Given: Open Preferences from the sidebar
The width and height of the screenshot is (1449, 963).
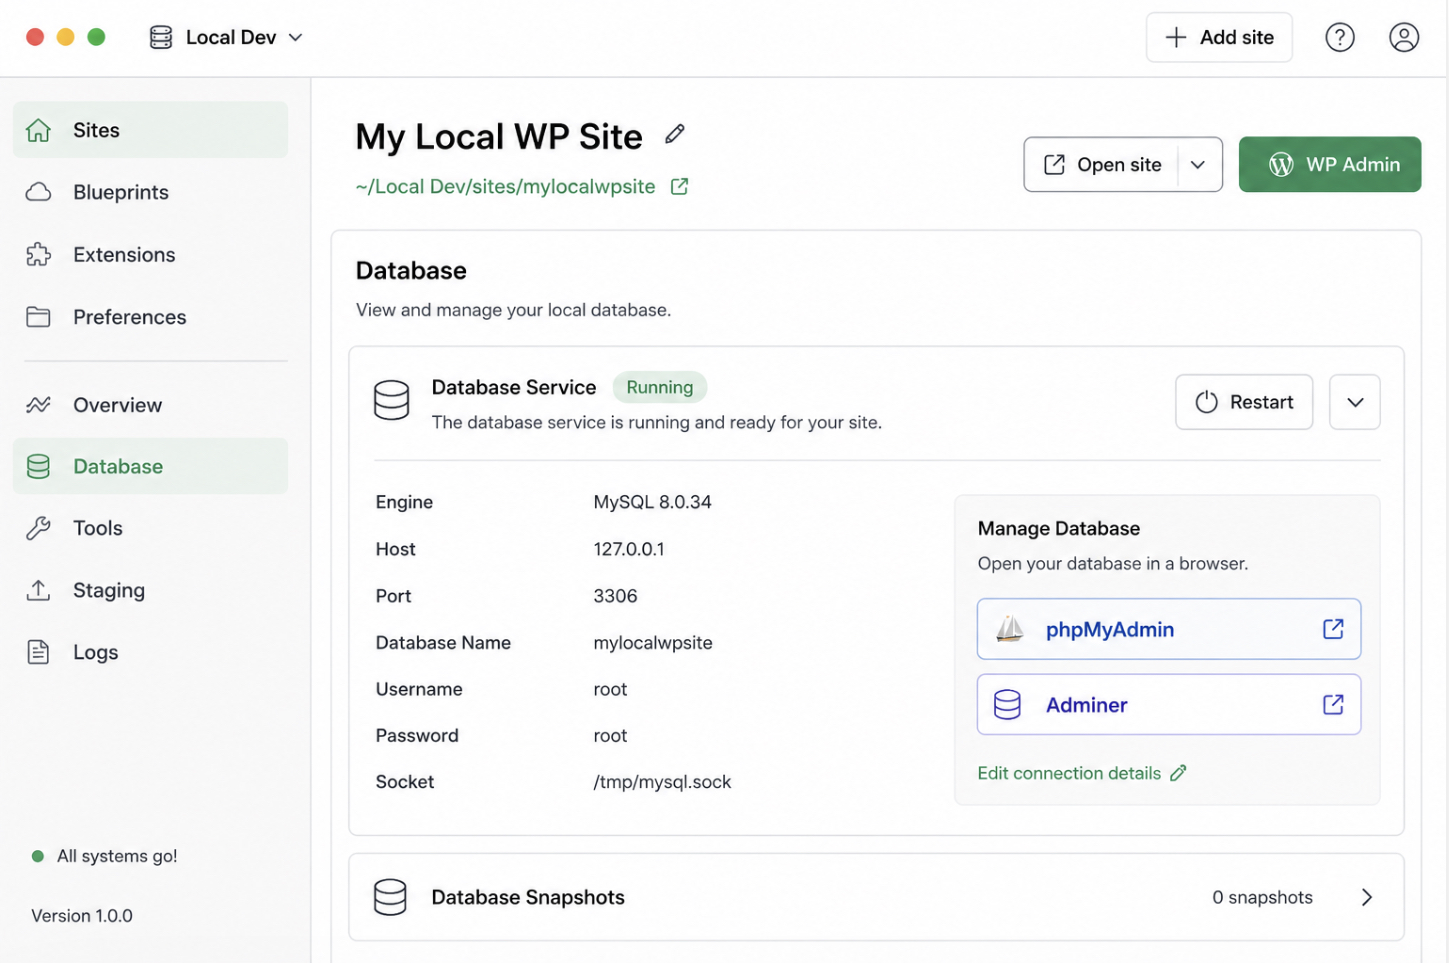Looking at the screenshot, I should 150,317.
